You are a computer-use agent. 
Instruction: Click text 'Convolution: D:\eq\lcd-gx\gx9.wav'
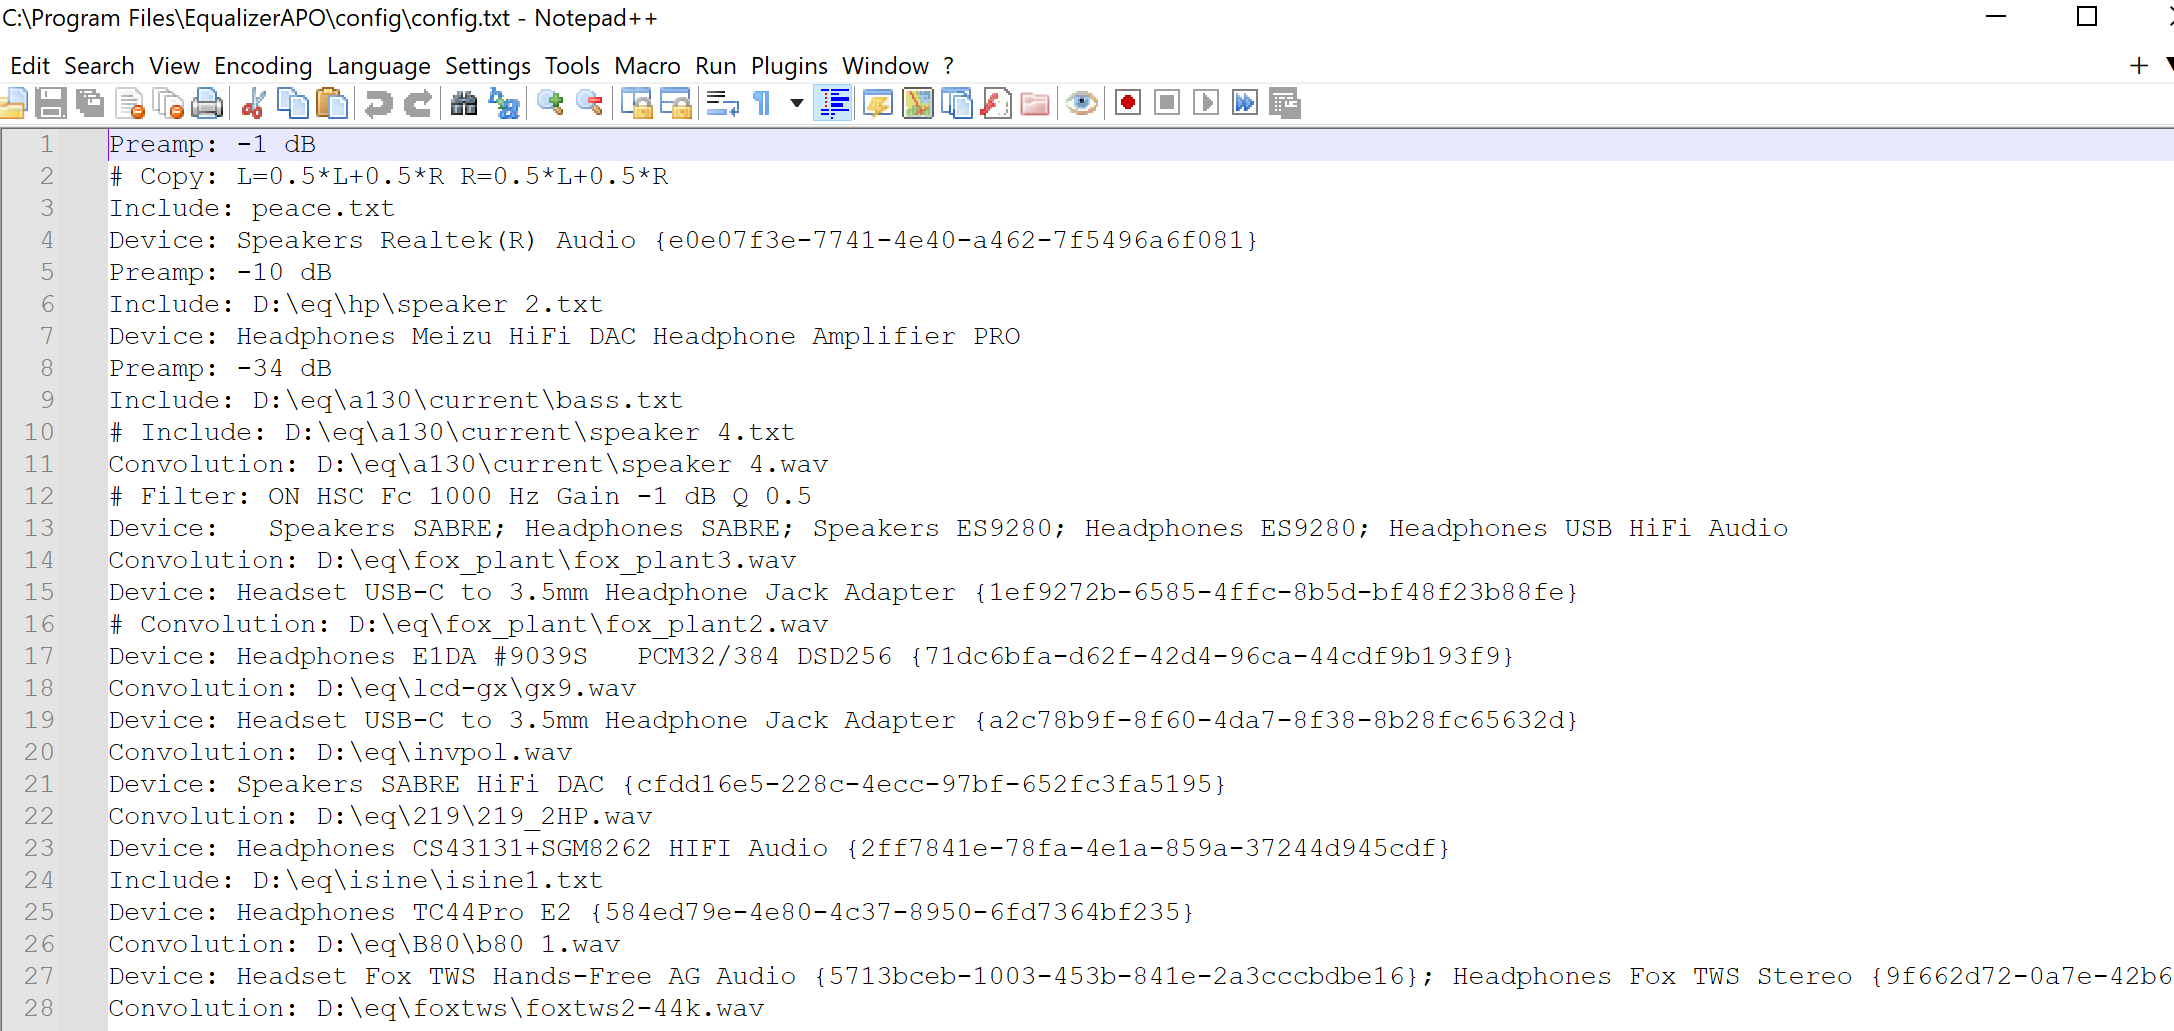click(372, 688)
